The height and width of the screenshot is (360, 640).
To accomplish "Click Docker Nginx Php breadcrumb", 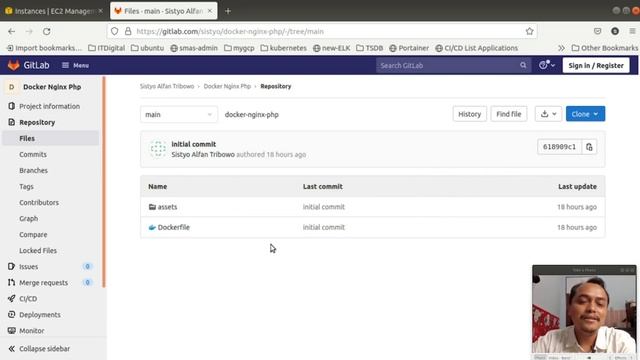I will [x=227, y=86].
